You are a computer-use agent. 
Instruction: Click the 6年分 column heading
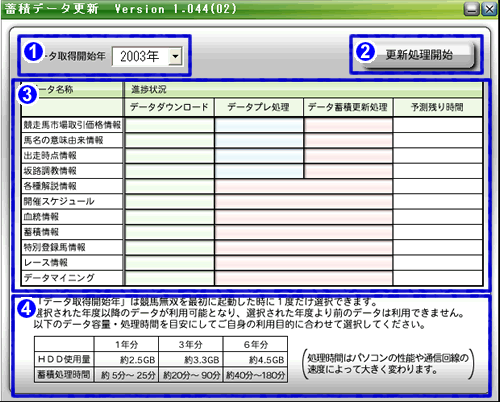[255, 344]
